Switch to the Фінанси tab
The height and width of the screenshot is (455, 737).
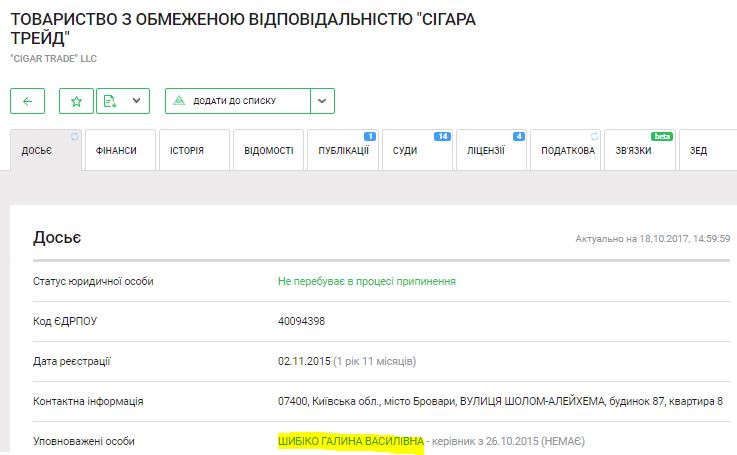(116, 151)
